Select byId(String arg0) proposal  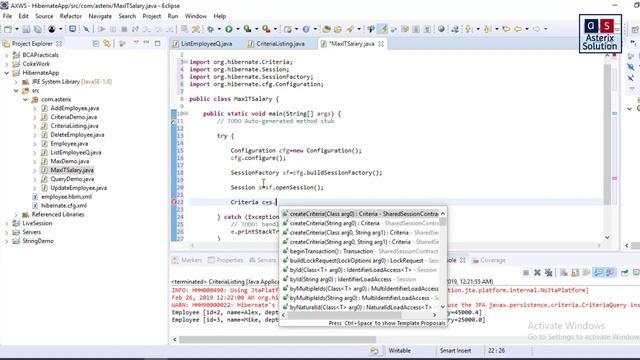(x=361, y=280)
